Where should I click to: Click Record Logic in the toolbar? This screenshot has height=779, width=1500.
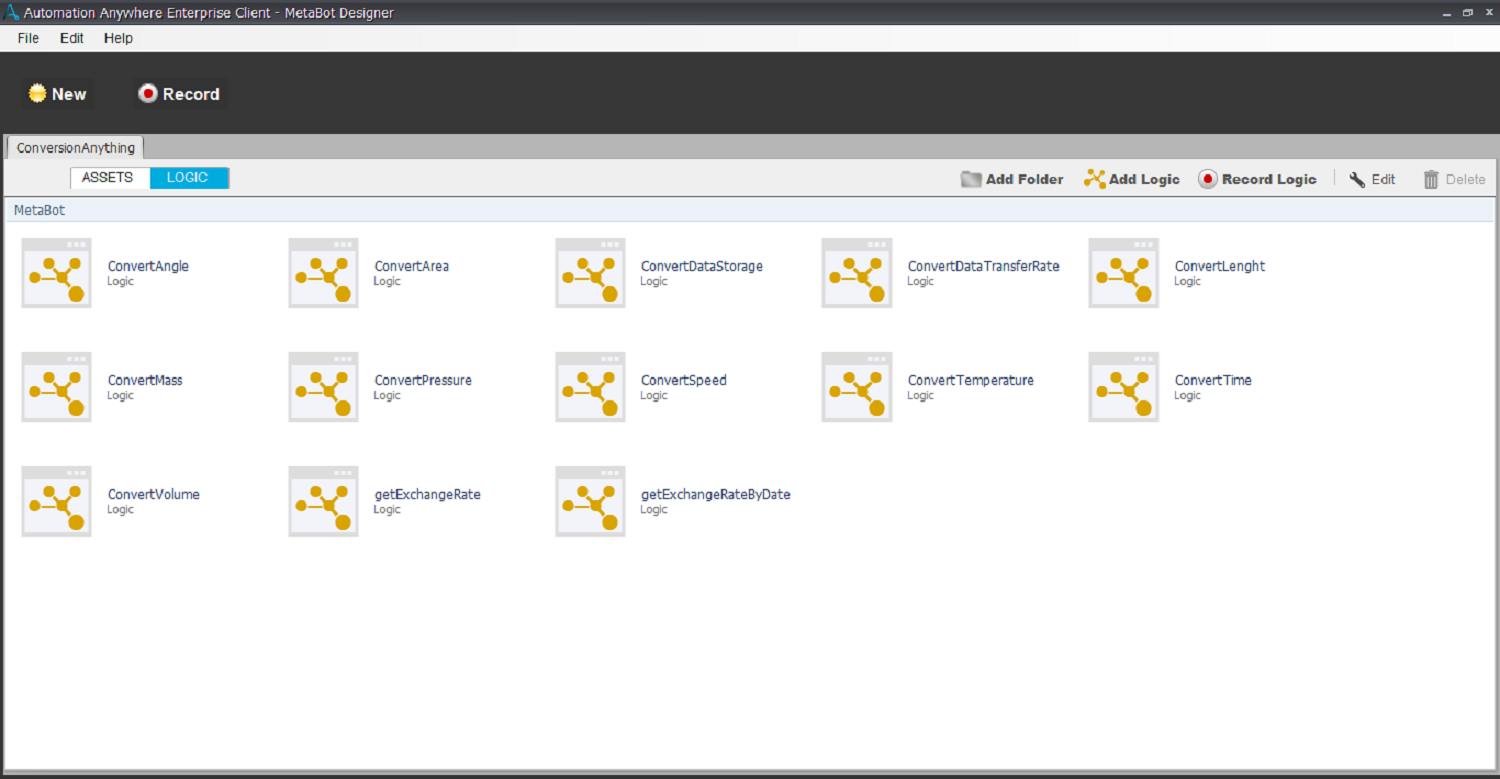tap(1258, 179)
